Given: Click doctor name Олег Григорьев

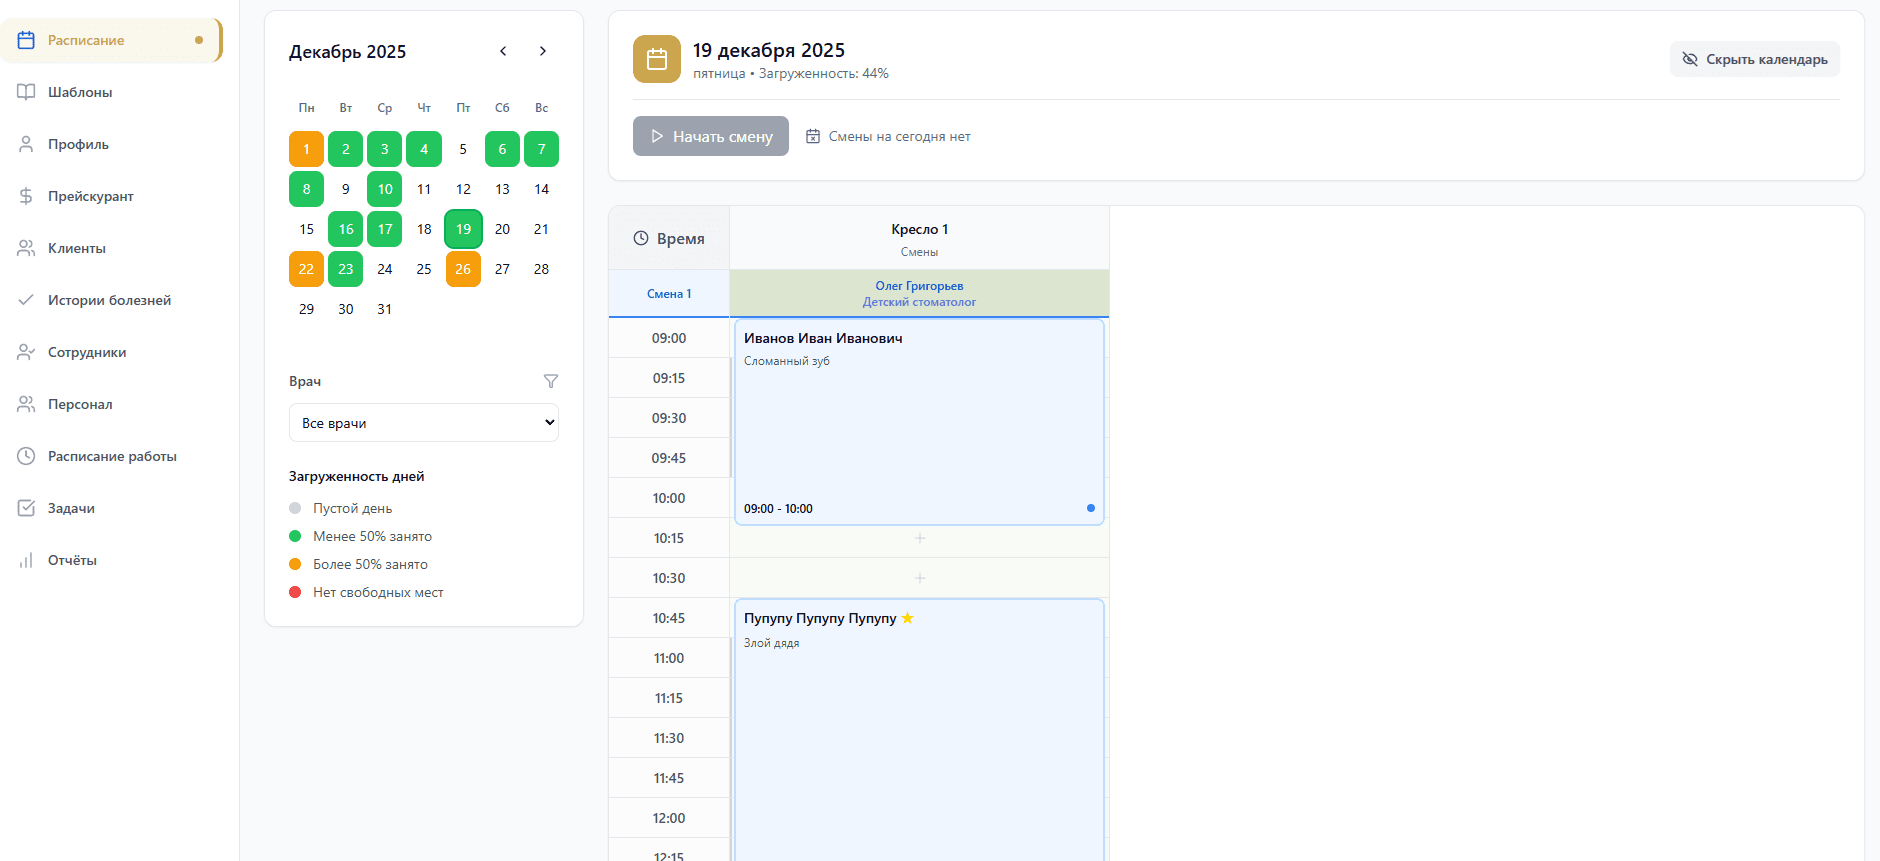Looking at the screenshot, I should click(919, 286).
